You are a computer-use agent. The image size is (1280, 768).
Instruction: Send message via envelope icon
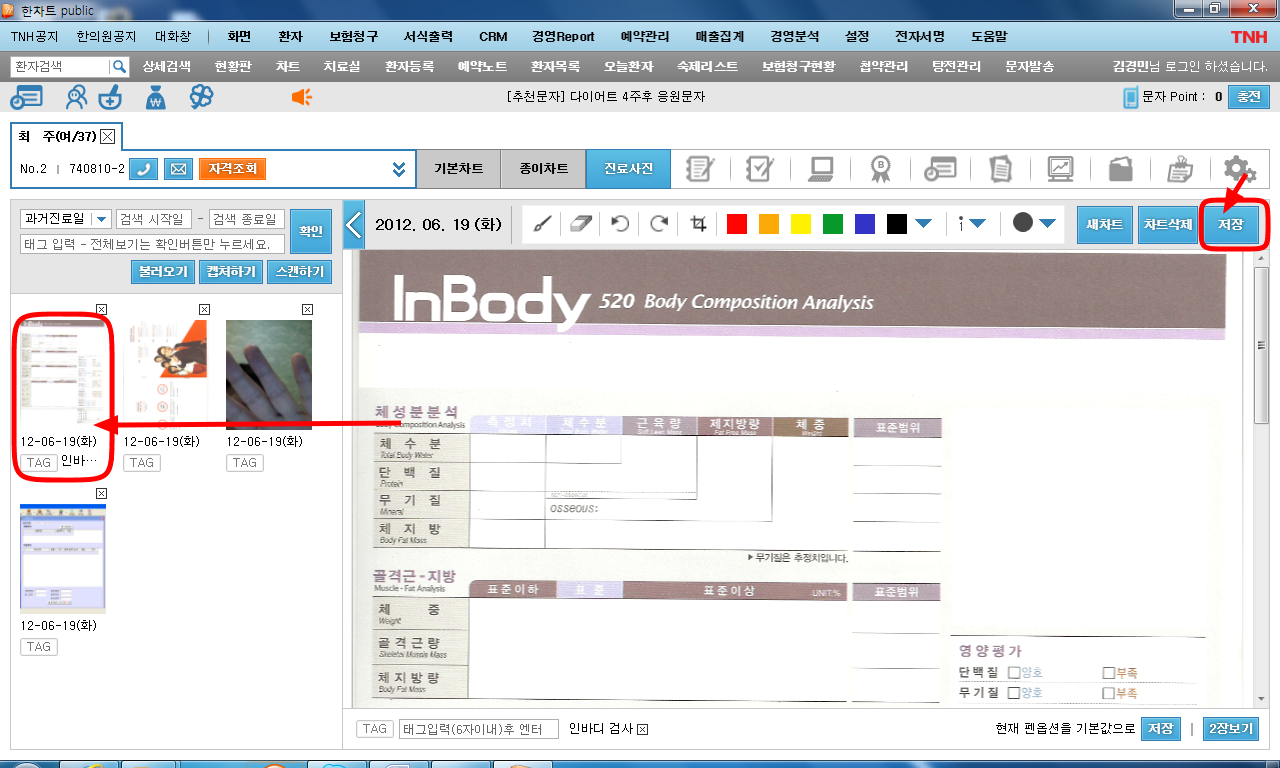pyautogui.click(x=178, y=169)
